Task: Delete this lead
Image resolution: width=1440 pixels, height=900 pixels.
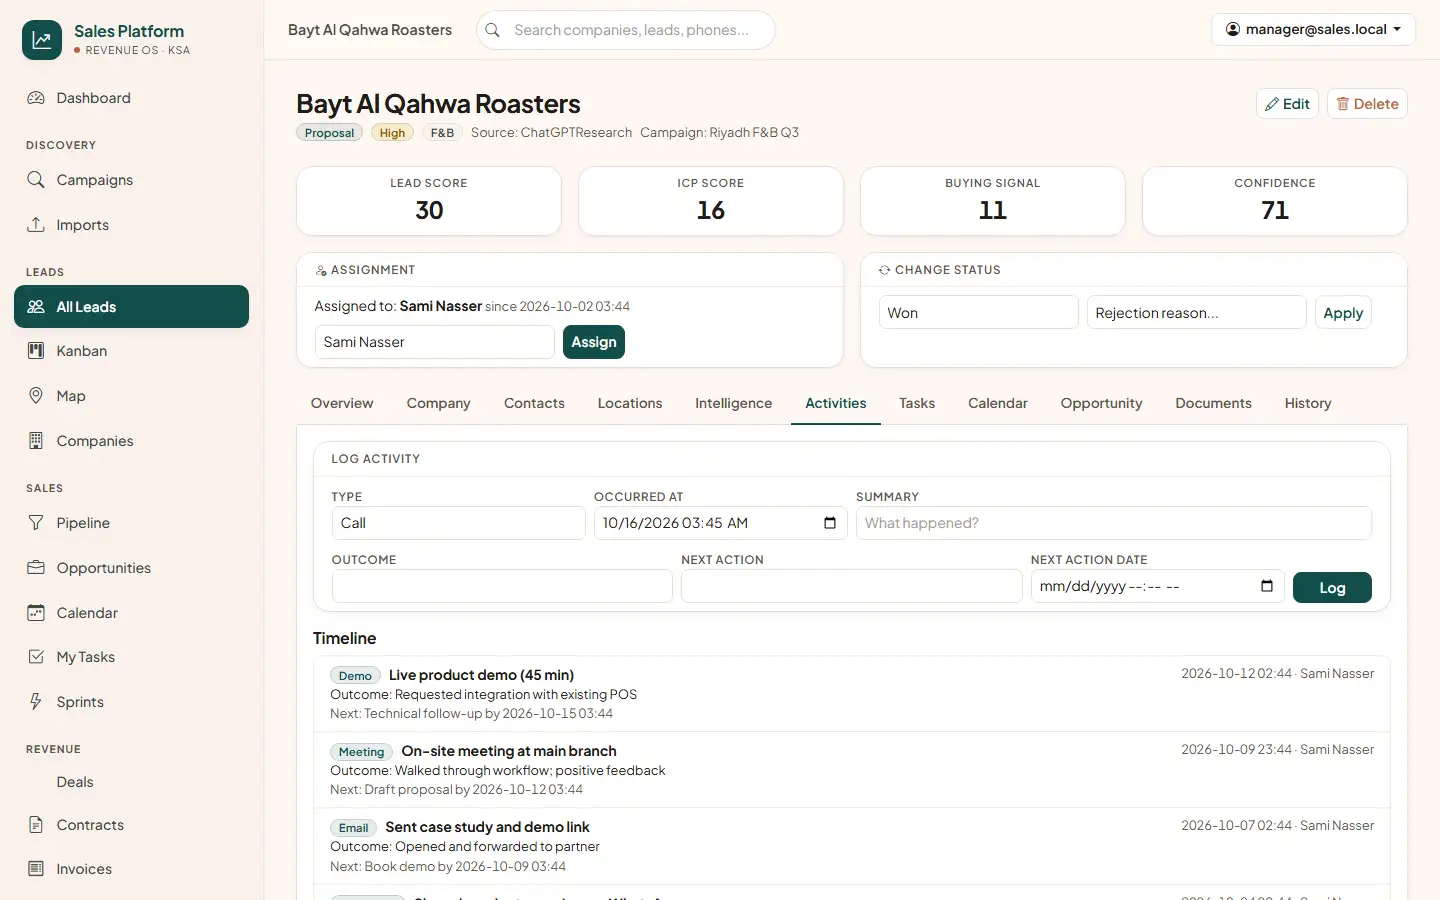Action: tap(1367, 104)
